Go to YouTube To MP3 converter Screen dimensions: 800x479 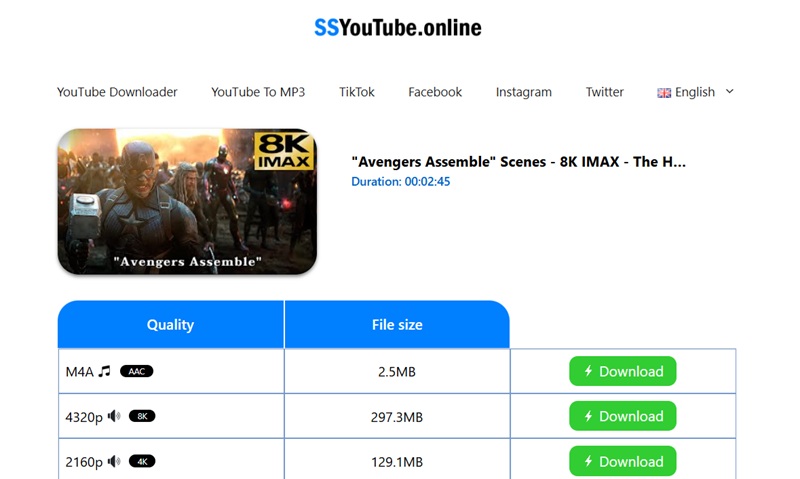258,92
